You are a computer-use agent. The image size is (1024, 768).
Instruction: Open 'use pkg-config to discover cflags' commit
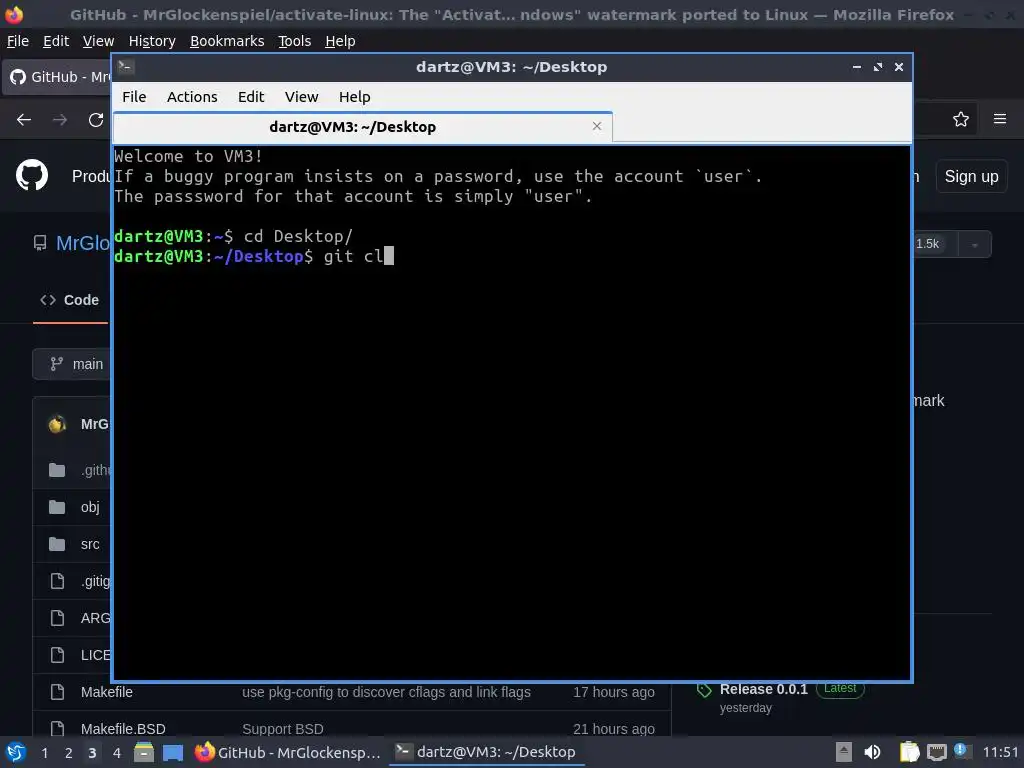tap(386, 692)
